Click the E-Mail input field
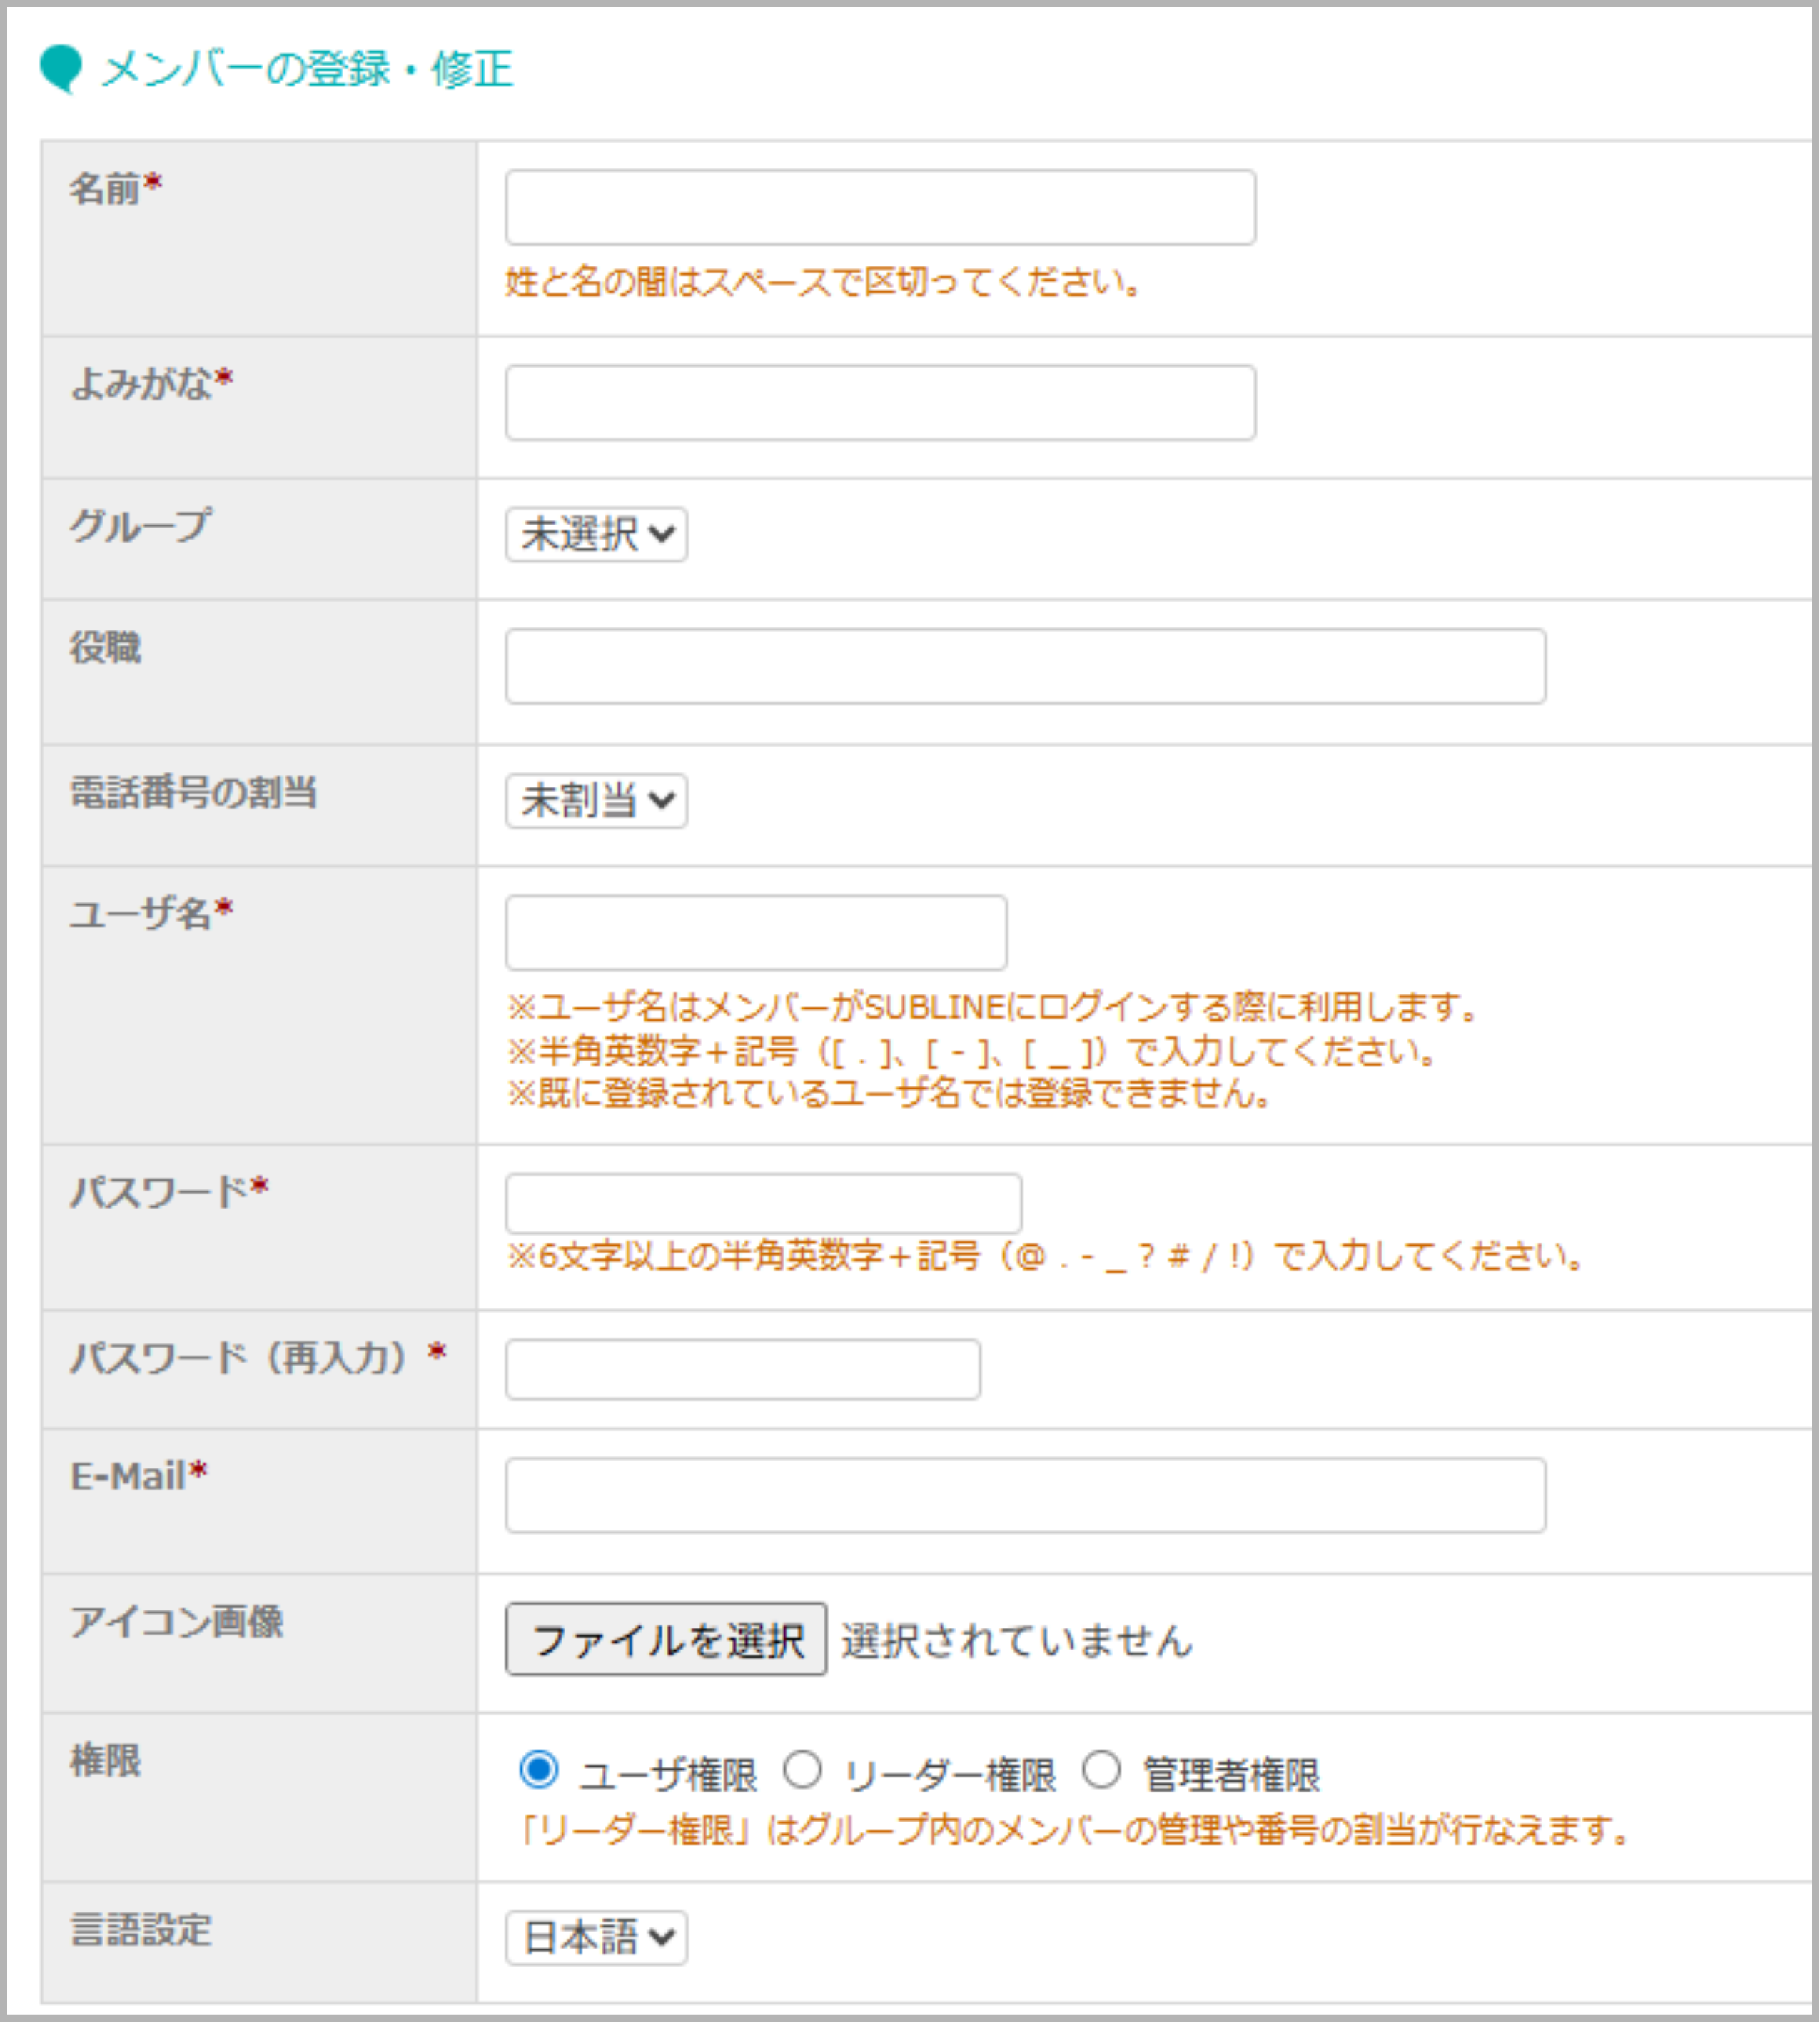This screenshot has height=2023, width=1820. [1024, 1495]
